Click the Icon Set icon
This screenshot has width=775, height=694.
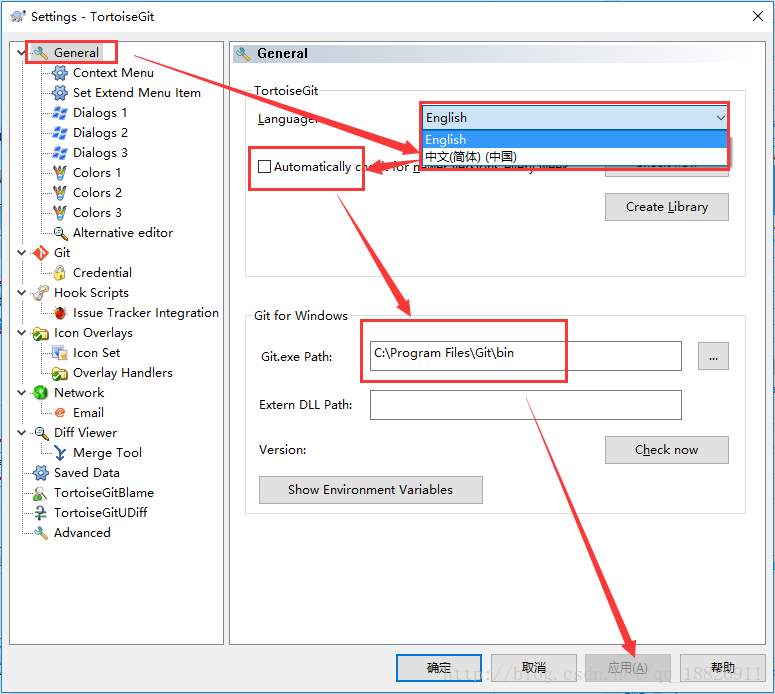(60, 352)
